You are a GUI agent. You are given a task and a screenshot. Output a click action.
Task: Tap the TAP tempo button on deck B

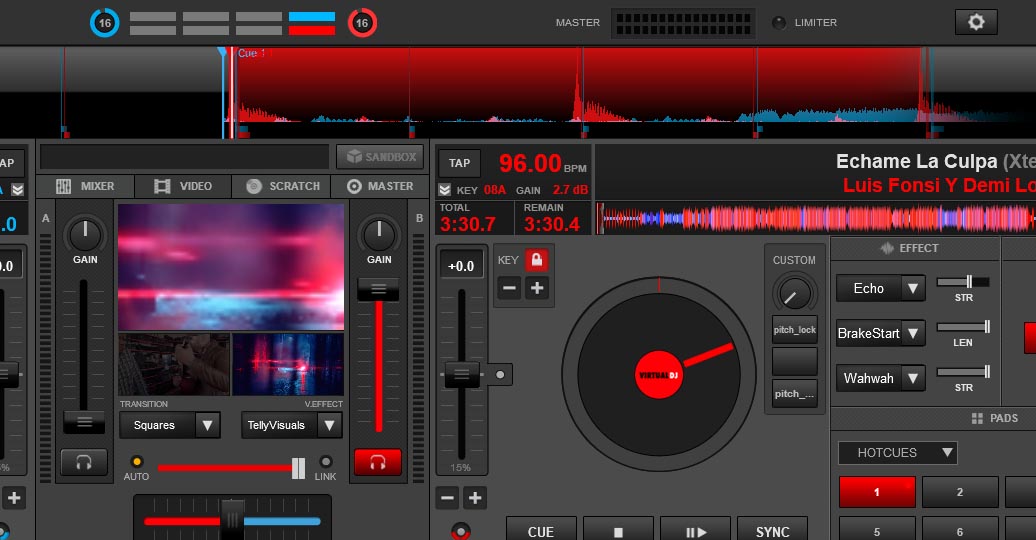click(459, 163)
